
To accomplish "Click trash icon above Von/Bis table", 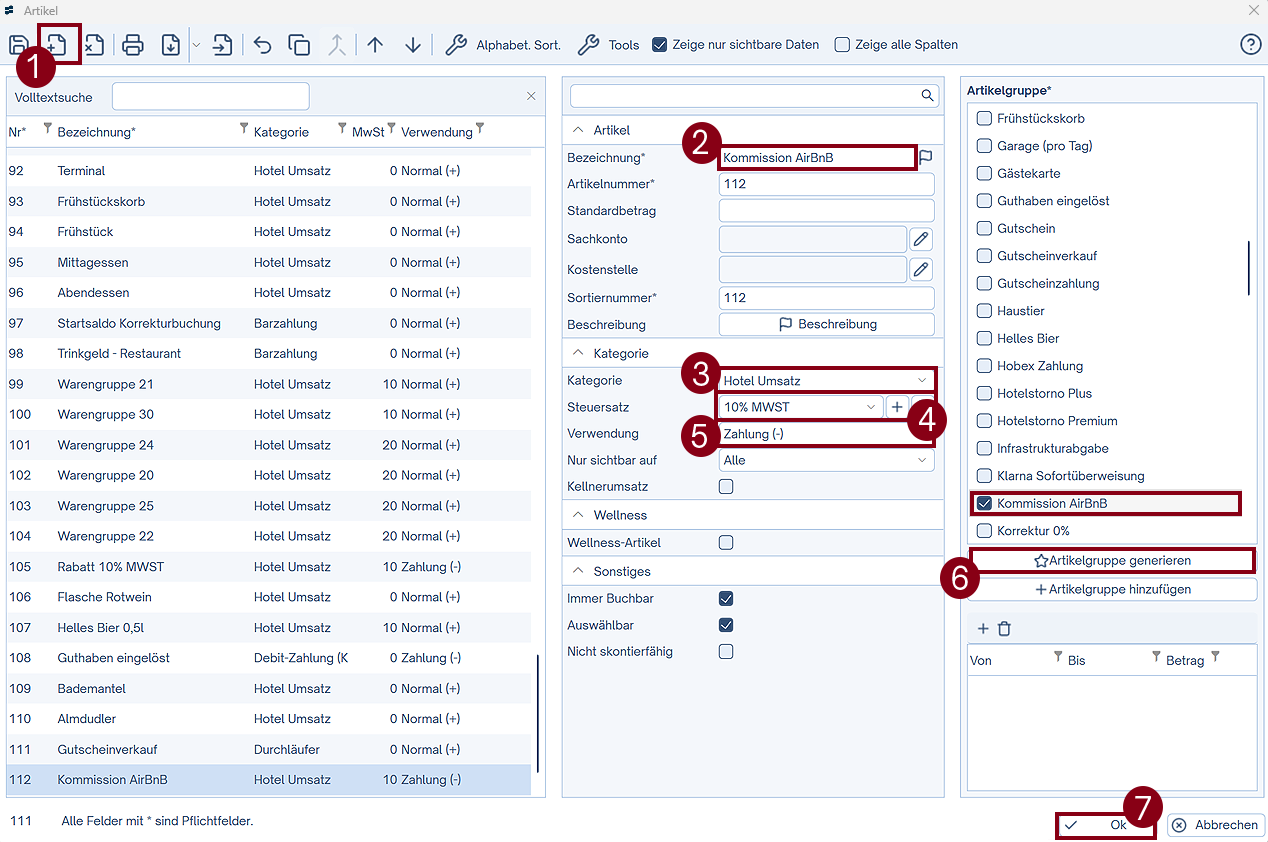I will (1004, 629).
